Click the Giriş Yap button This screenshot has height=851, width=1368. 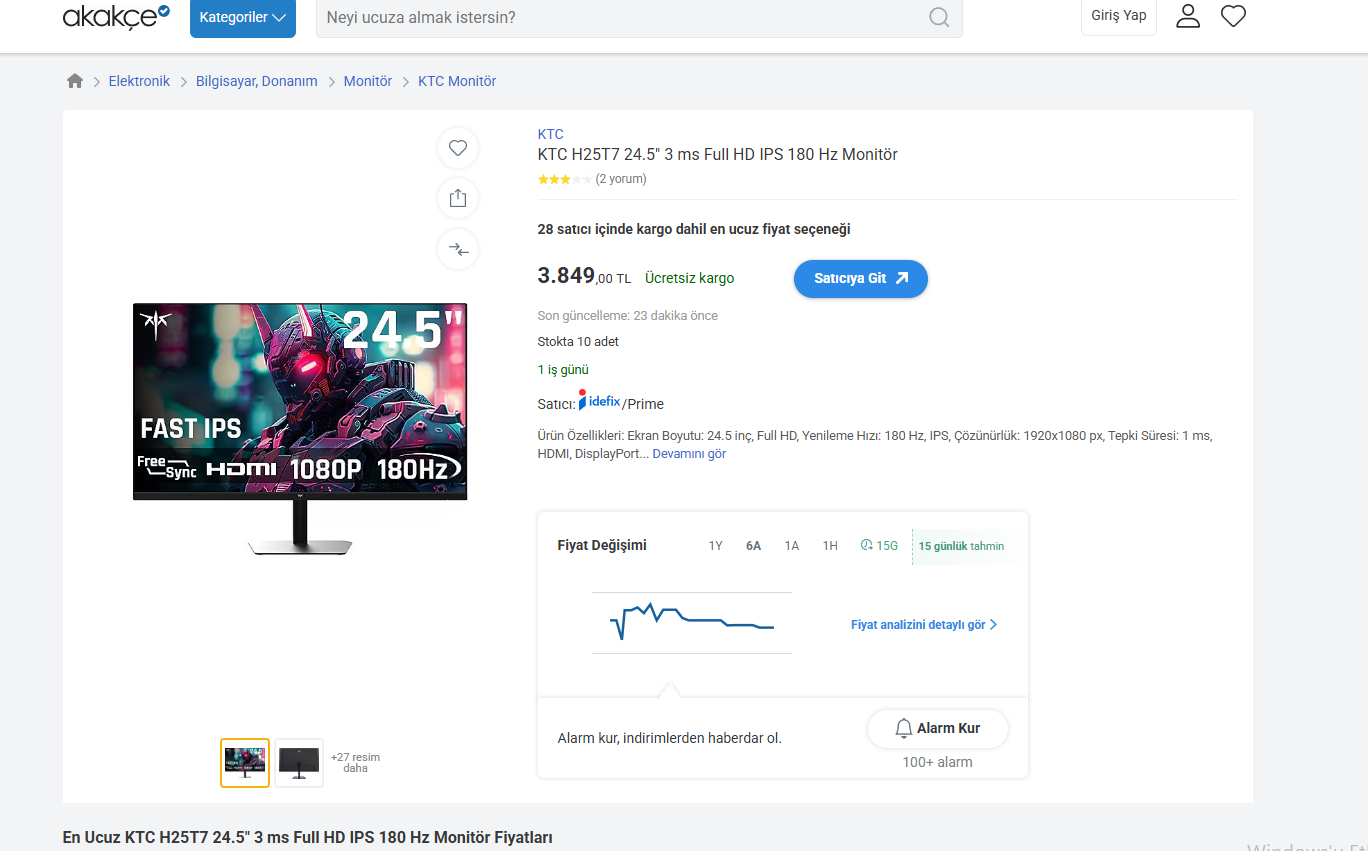1119,16
